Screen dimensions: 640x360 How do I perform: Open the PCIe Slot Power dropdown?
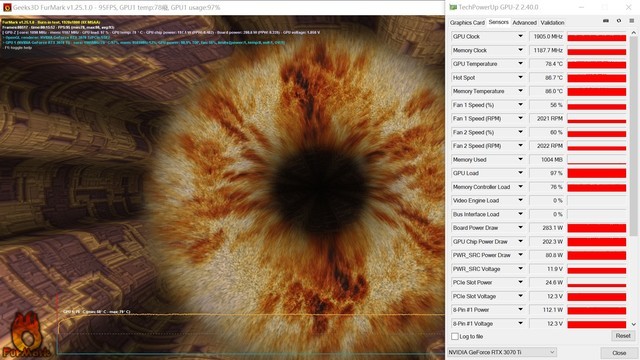click(x=520, y=282)
